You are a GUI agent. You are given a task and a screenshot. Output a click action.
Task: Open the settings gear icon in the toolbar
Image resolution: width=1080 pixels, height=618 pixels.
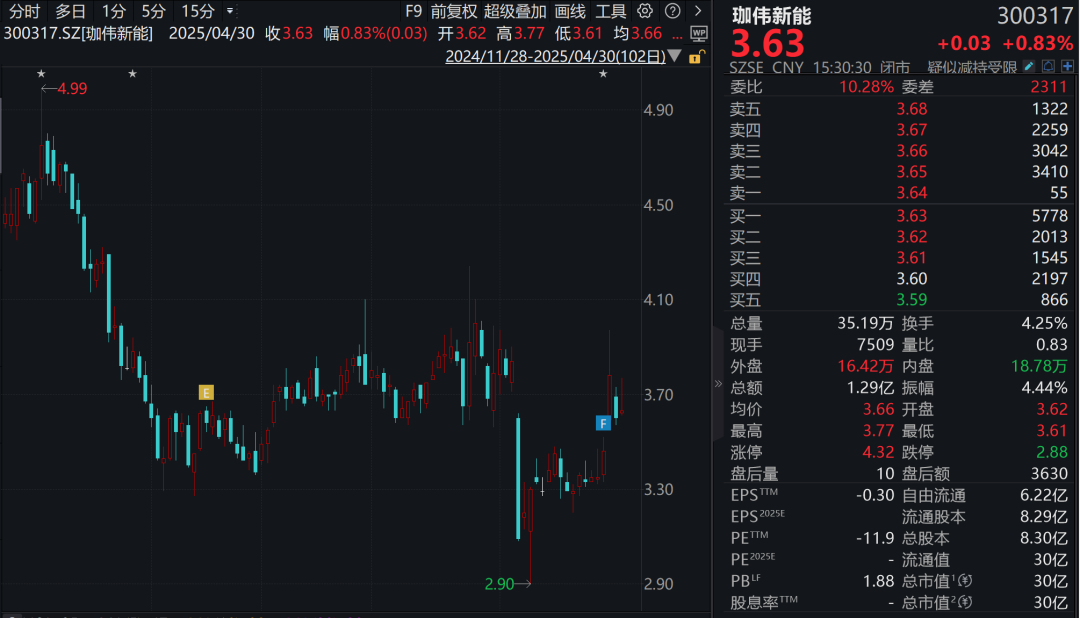[x=645, y=11]
